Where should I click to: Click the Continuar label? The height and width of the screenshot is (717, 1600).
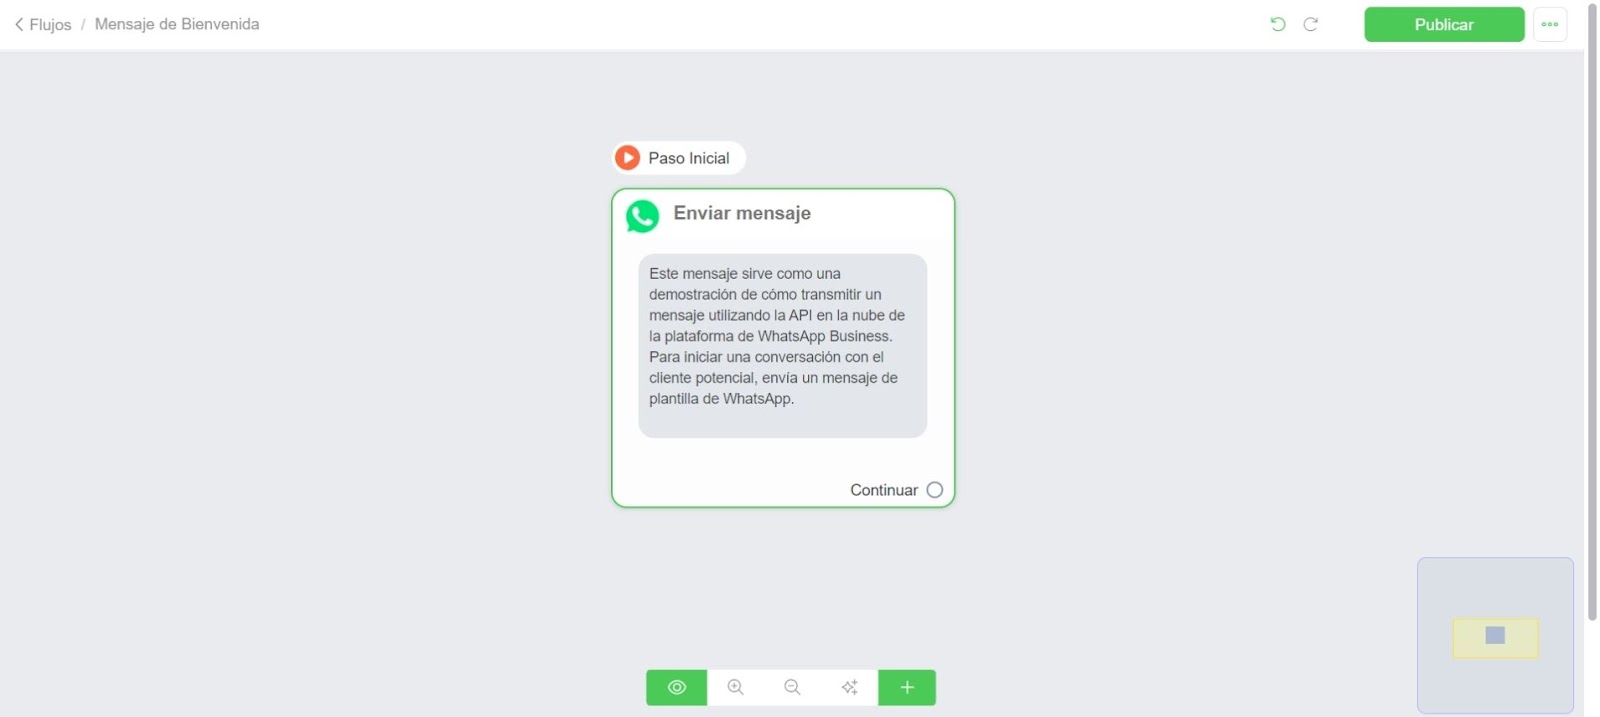pos(884,490)
